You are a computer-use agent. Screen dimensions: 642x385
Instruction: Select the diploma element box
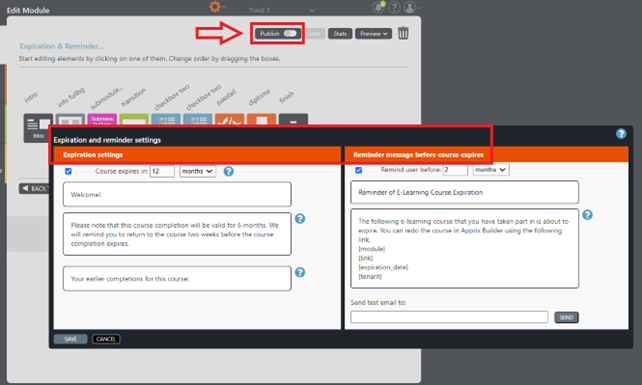pyautogui.click(x=261, y=120)
